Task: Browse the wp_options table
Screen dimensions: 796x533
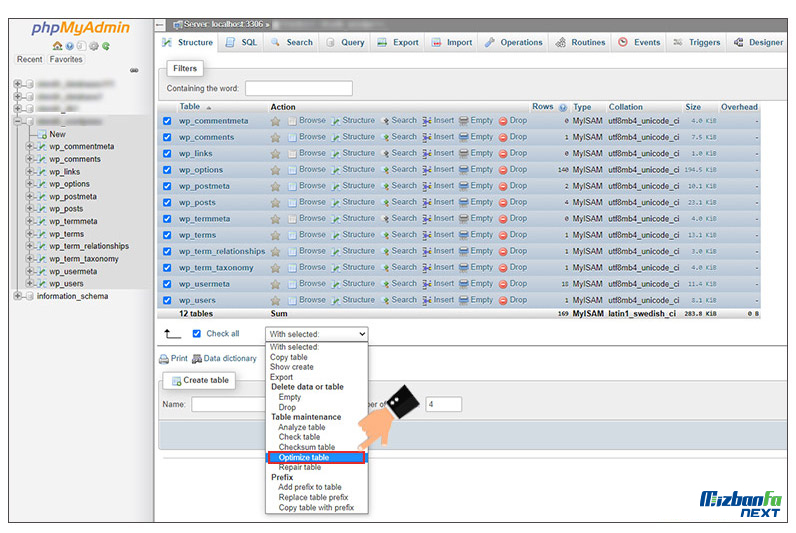Action: click(x=307, y=170)
